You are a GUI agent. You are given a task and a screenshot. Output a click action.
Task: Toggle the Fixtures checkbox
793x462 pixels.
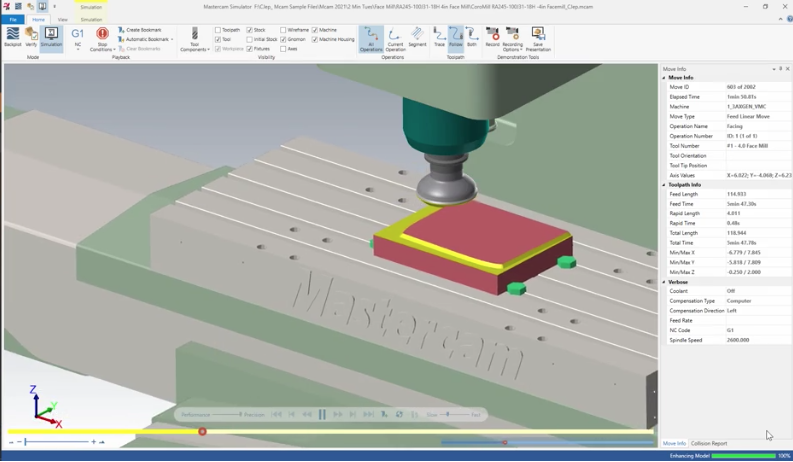249,49
